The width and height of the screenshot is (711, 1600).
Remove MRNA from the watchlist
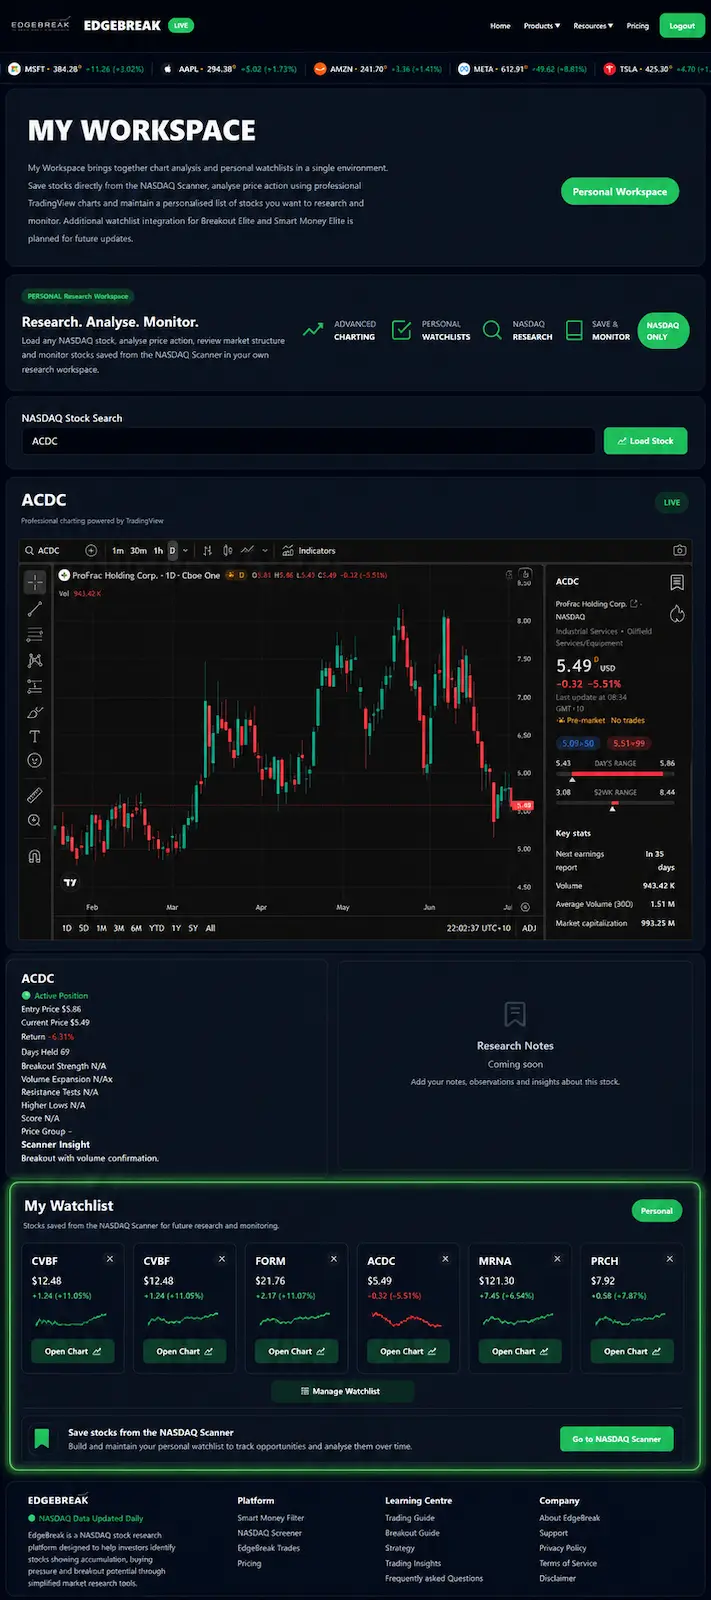pos(558,1259)
